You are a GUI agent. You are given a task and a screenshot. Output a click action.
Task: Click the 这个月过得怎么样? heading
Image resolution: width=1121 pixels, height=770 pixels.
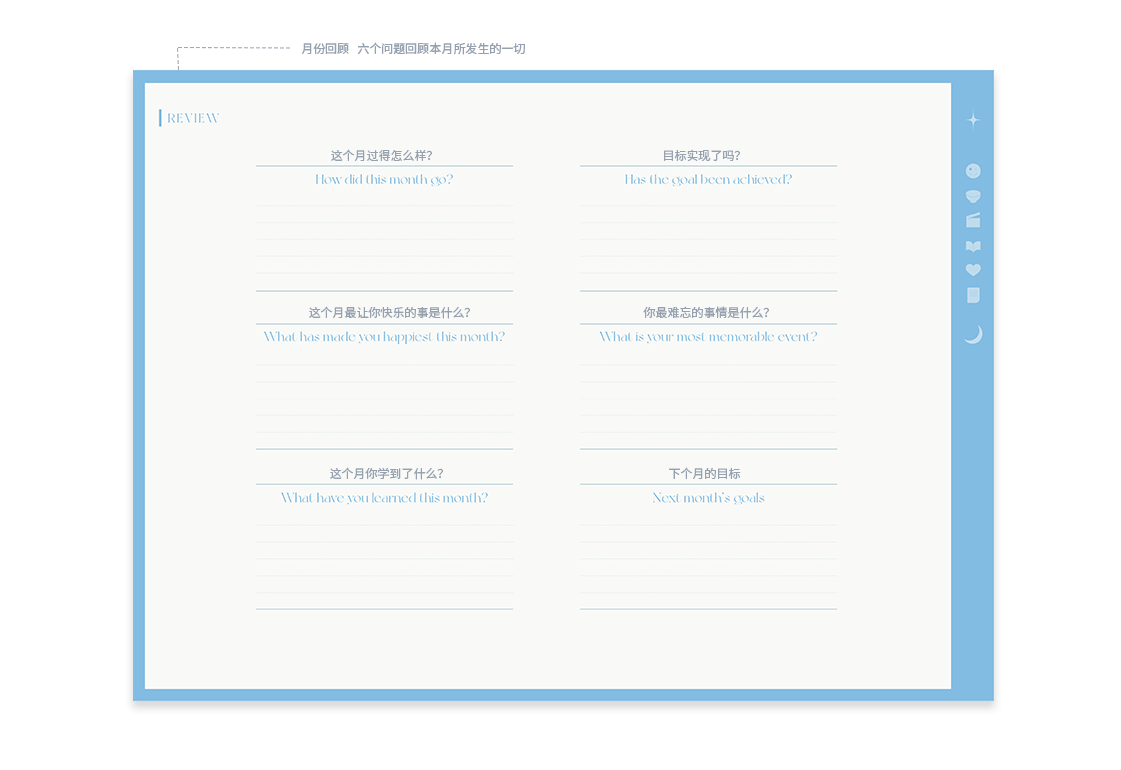(x=381, y=156)
